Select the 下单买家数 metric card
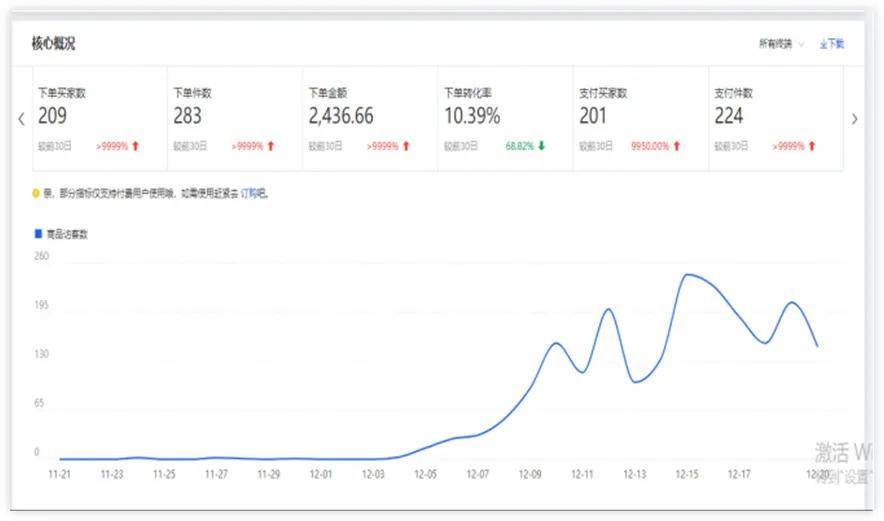Image resolution: width=884 pixels, height=521 pixels. [x=99, y=118]
